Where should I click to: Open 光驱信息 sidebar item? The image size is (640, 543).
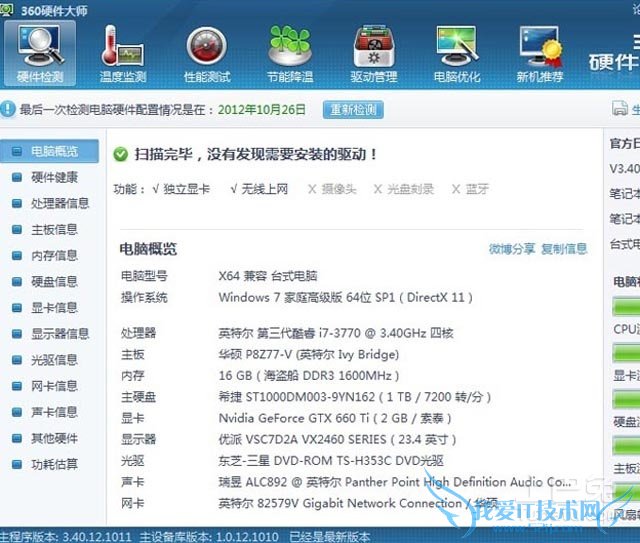(x=49, y=360)
